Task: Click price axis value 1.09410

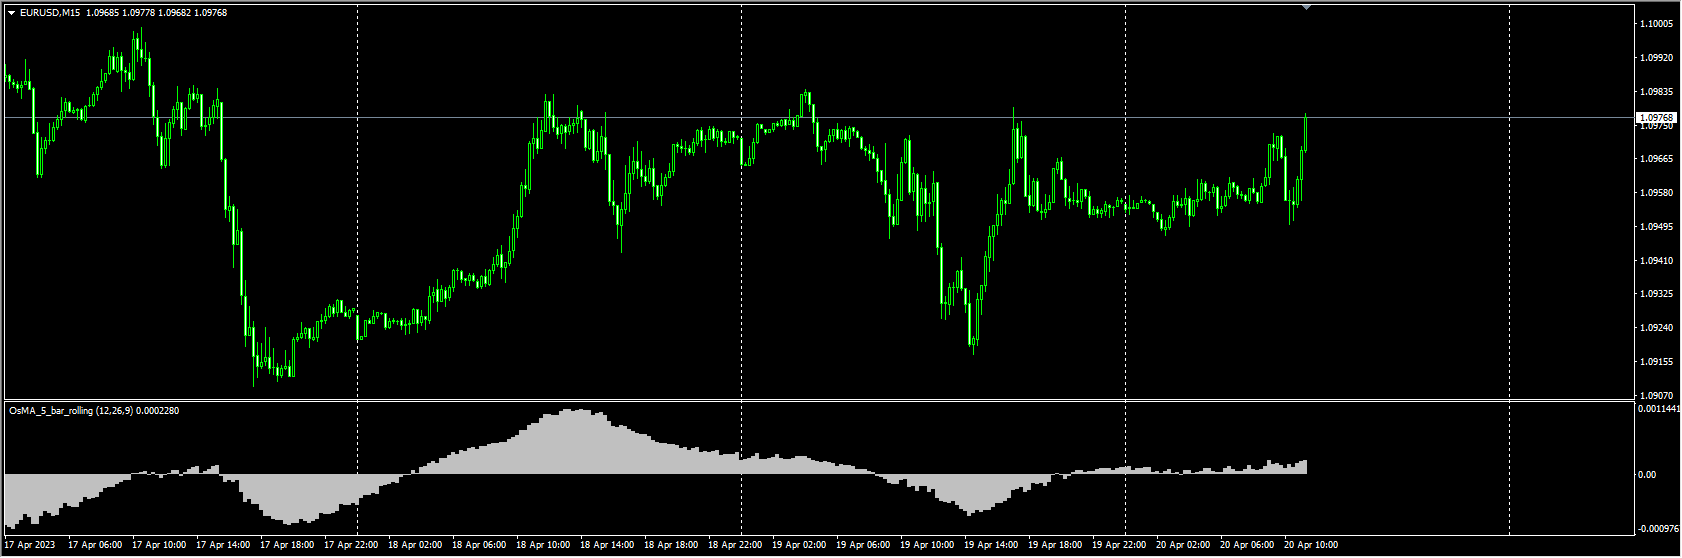Action: tap(1657, 261)
